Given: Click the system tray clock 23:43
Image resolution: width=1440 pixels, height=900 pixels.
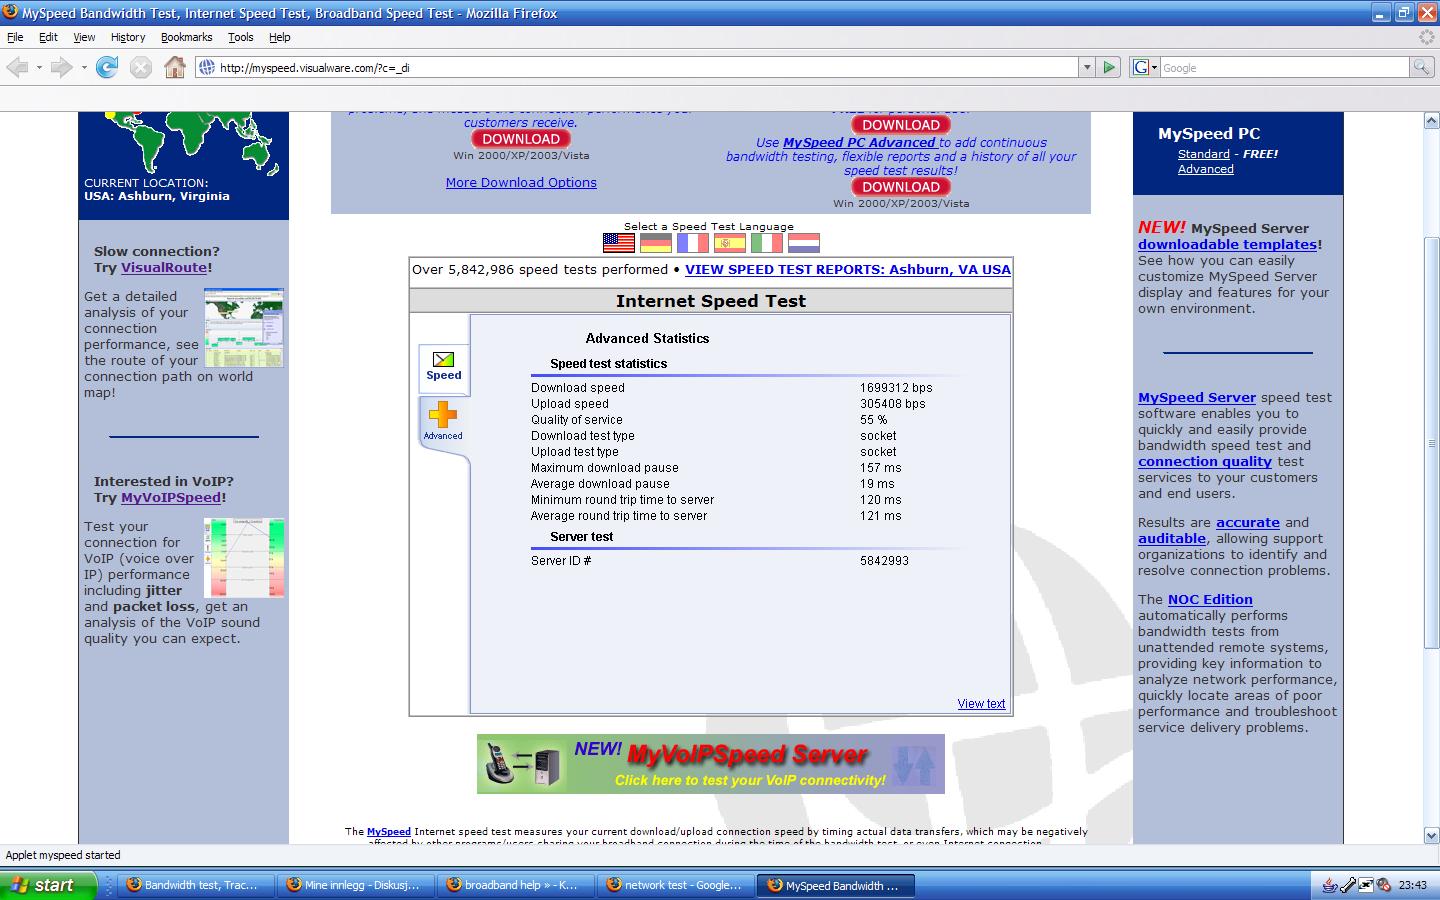Looking at the screenshot, I should pyautogui.click(x=1413, y=885).
